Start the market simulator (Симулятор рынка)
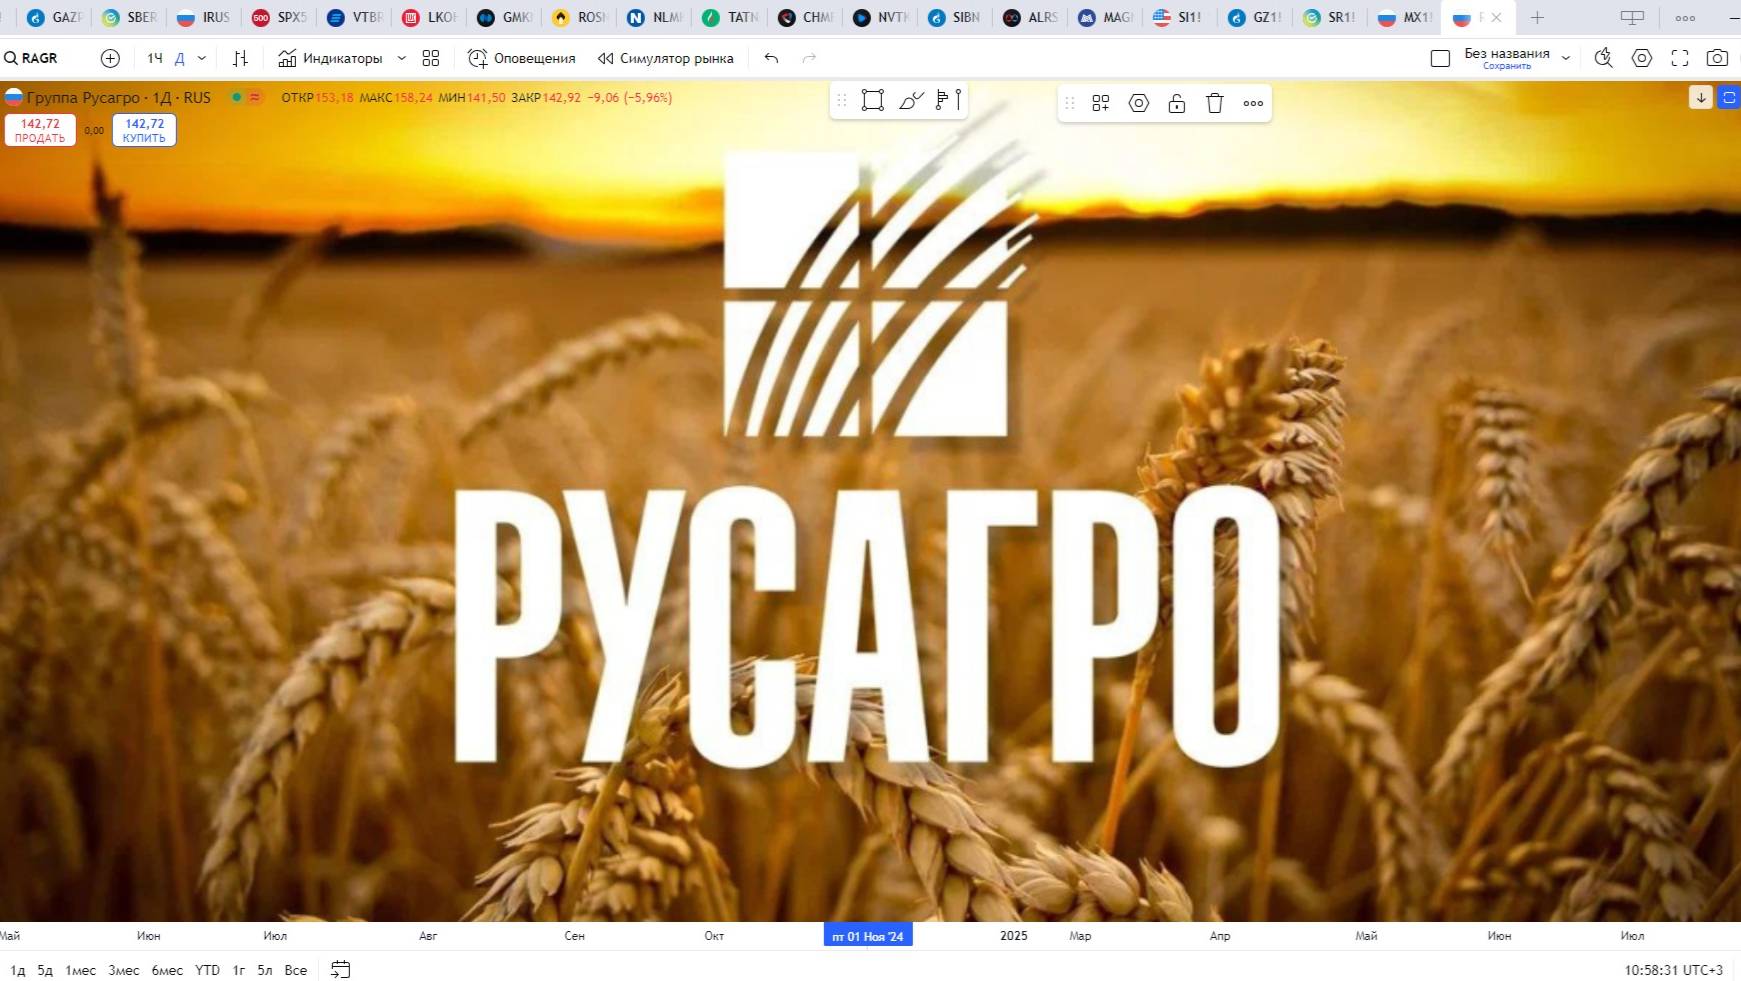1741x981 pixels. pyautogui.click(x=666, y=58)
